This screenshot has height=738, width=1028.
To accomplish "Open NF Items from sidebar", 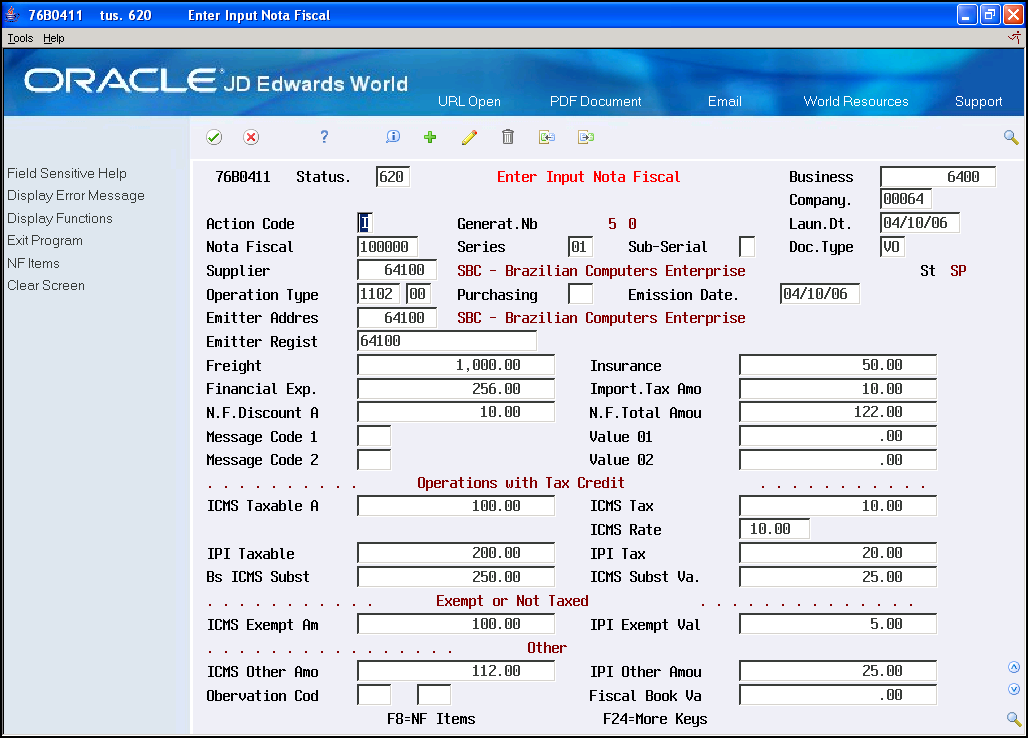I will point(33,263).
